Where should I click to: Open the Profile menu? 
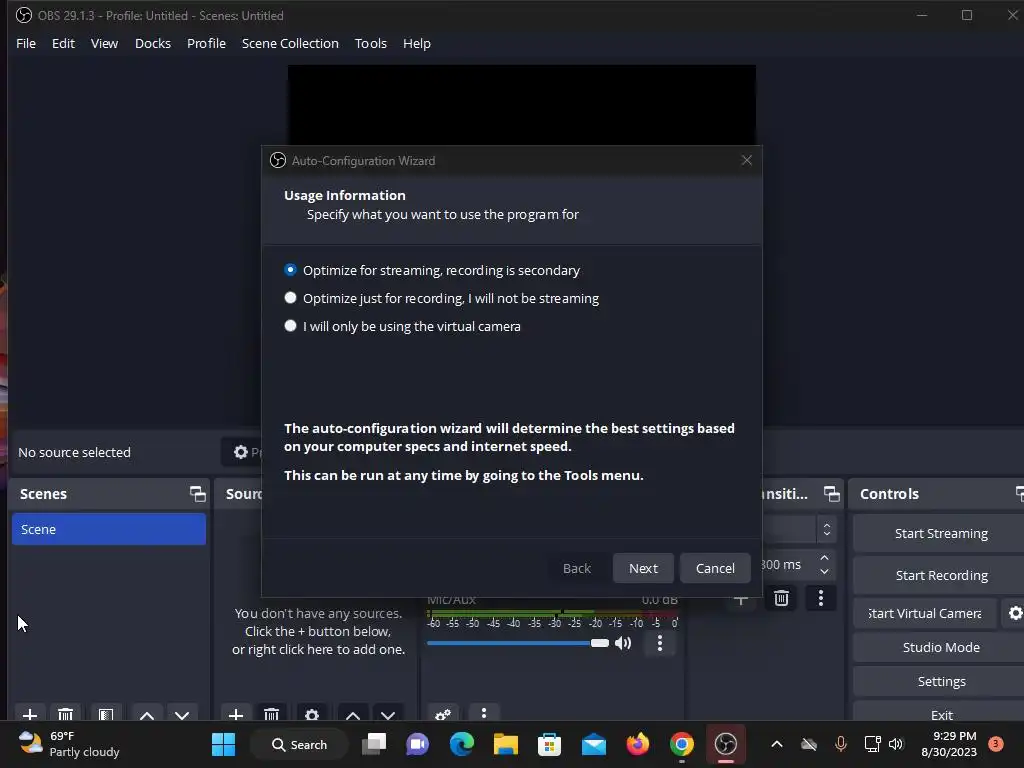coord(206,43)
